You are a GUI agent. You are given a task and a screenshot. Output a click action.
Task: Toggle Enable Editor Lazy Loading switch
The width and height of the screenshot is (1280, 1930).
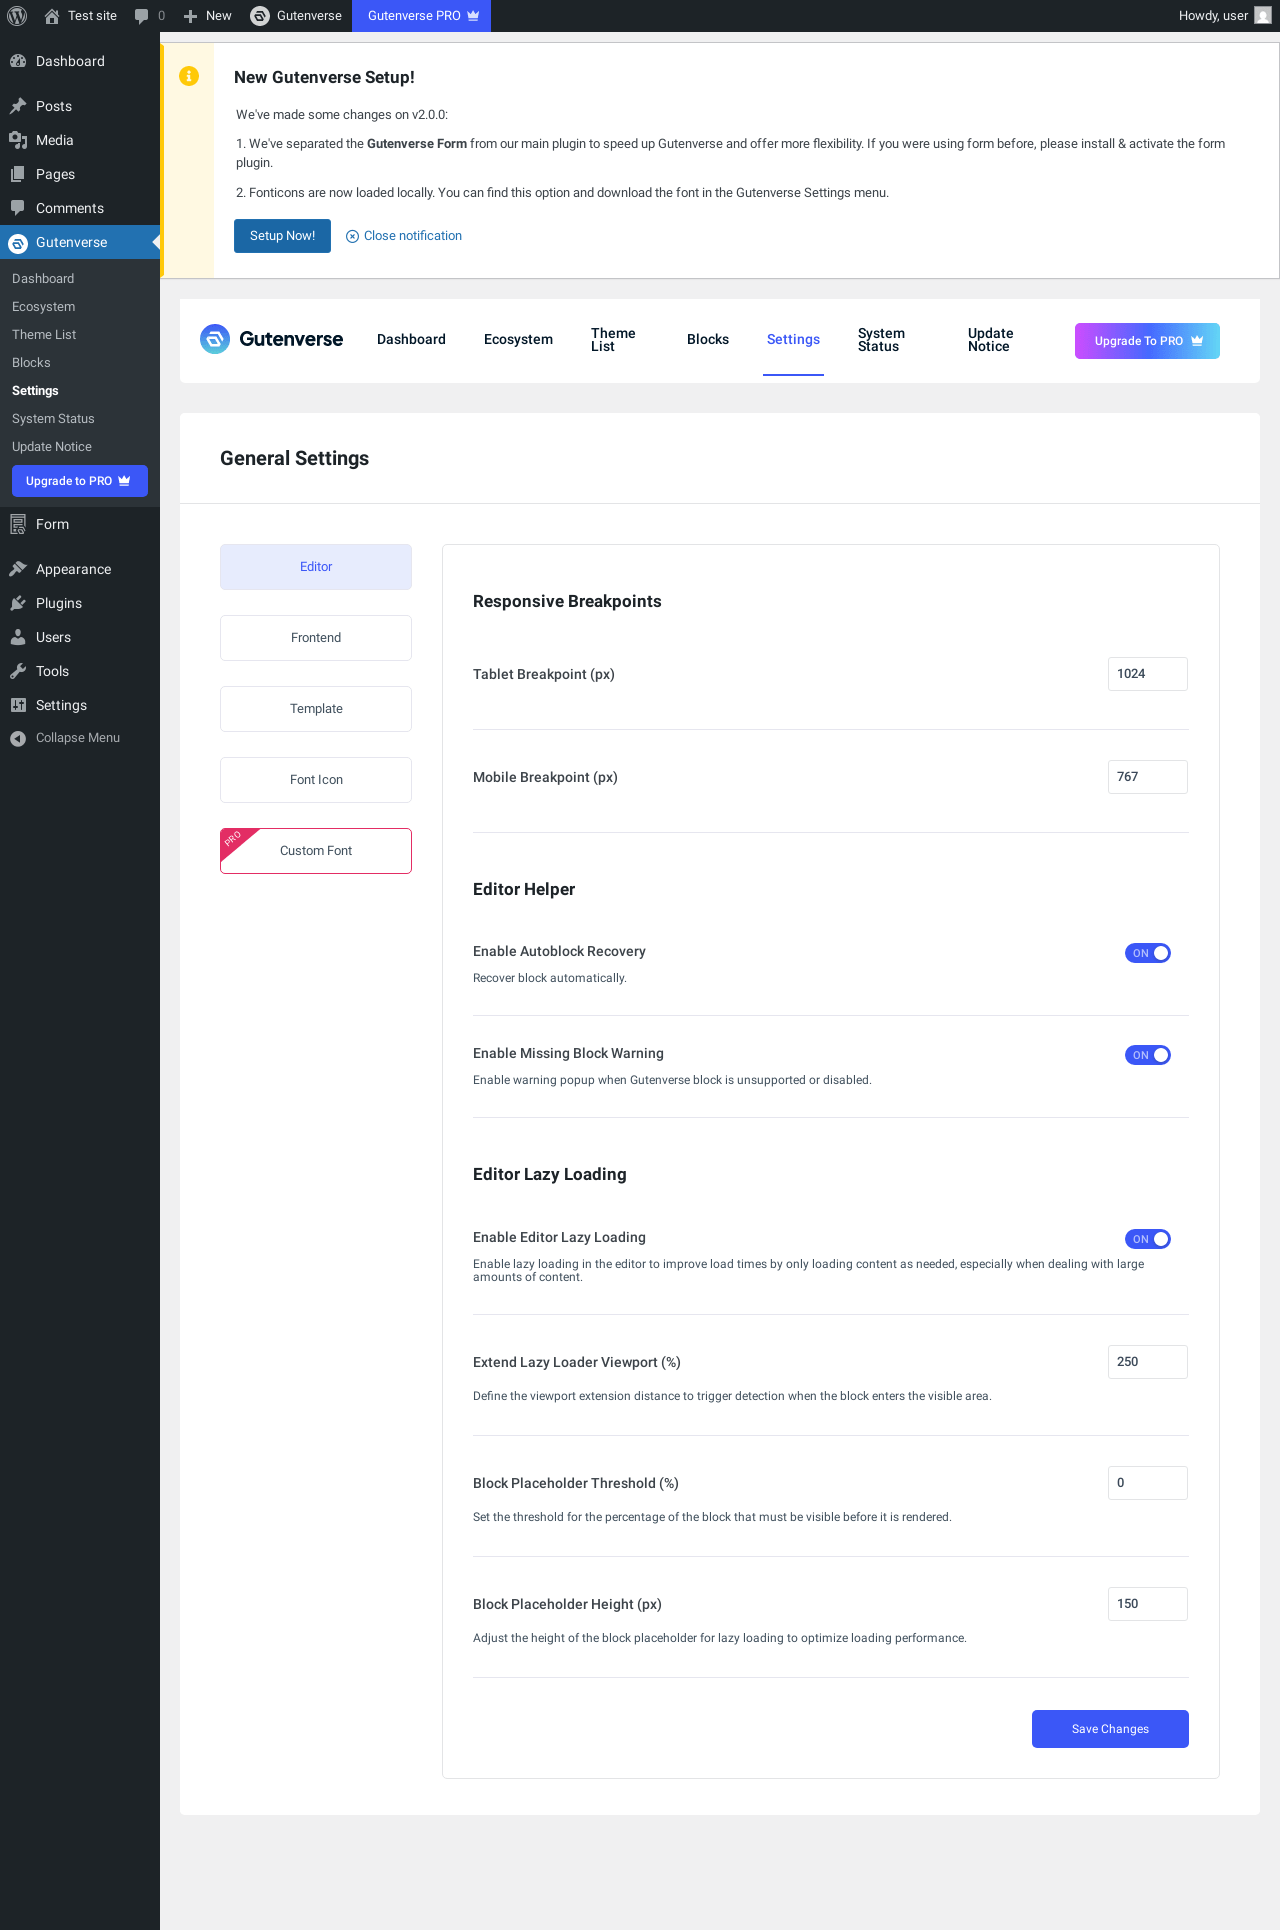[x=1148, y=1239]
